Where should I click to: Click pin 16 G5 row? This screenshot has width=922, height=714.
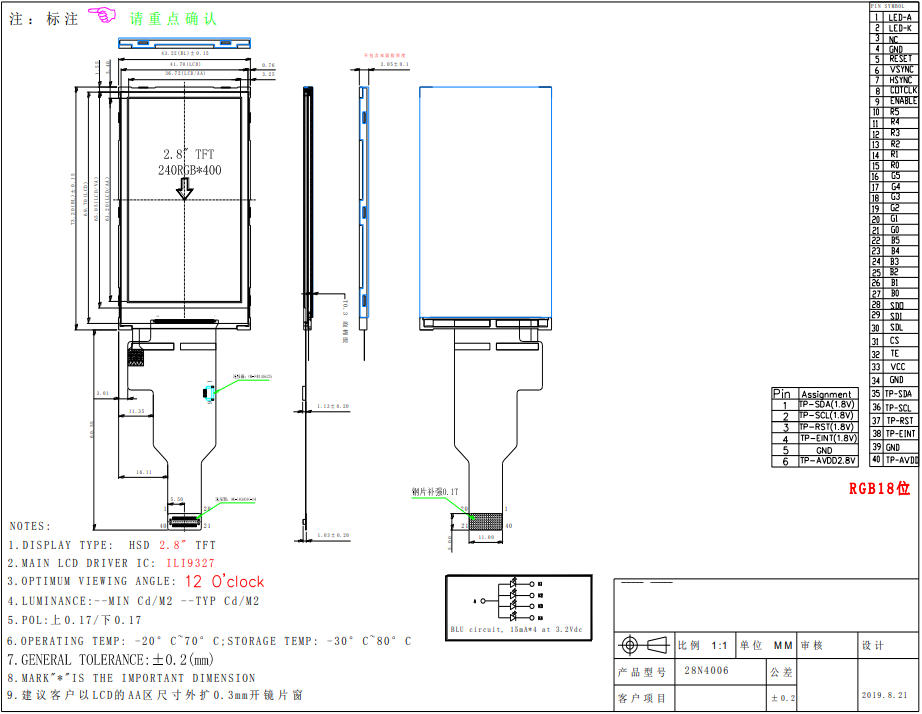(894, 176)
